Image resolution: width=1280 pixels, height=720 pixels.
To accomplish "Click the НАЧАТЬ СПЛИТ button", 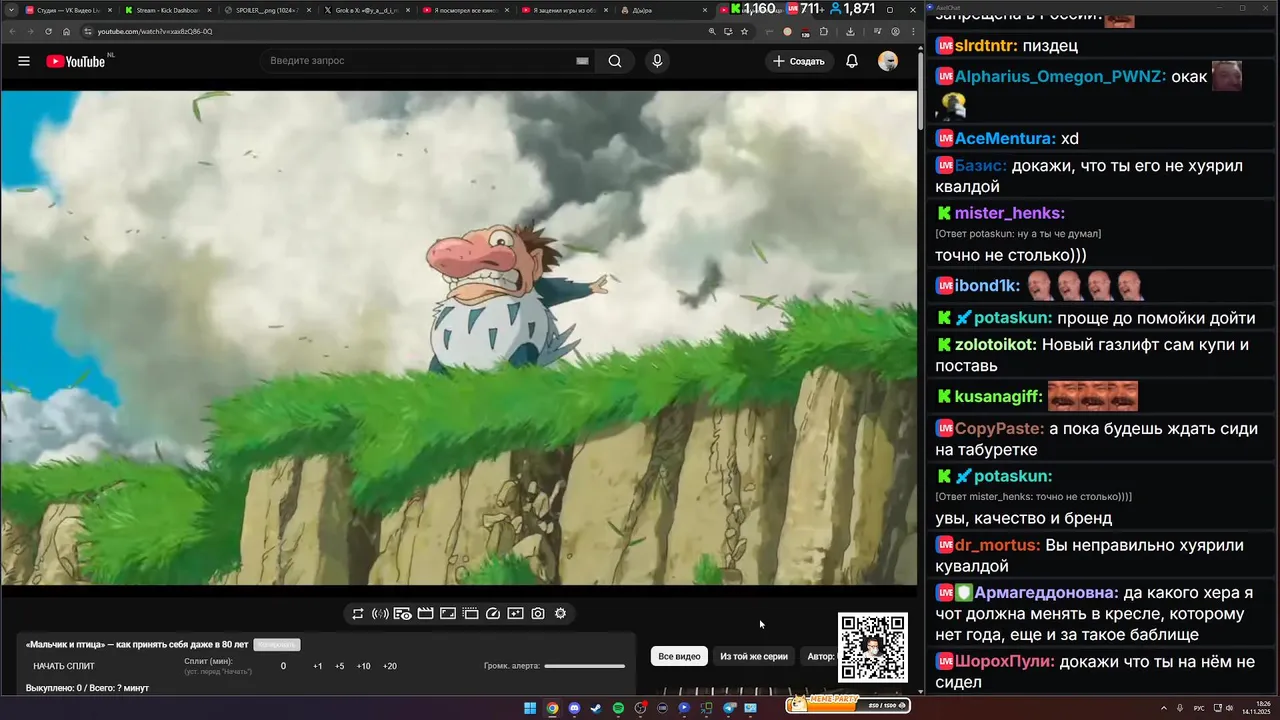I will click(64, 666).
